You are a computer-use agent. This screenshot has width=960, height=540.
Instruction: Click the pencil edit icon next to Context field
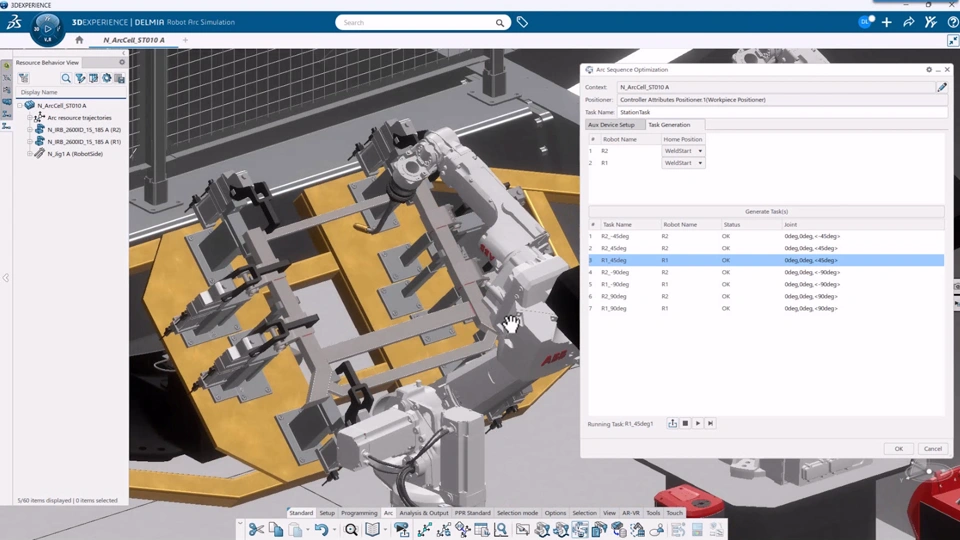tap(942, 87)
